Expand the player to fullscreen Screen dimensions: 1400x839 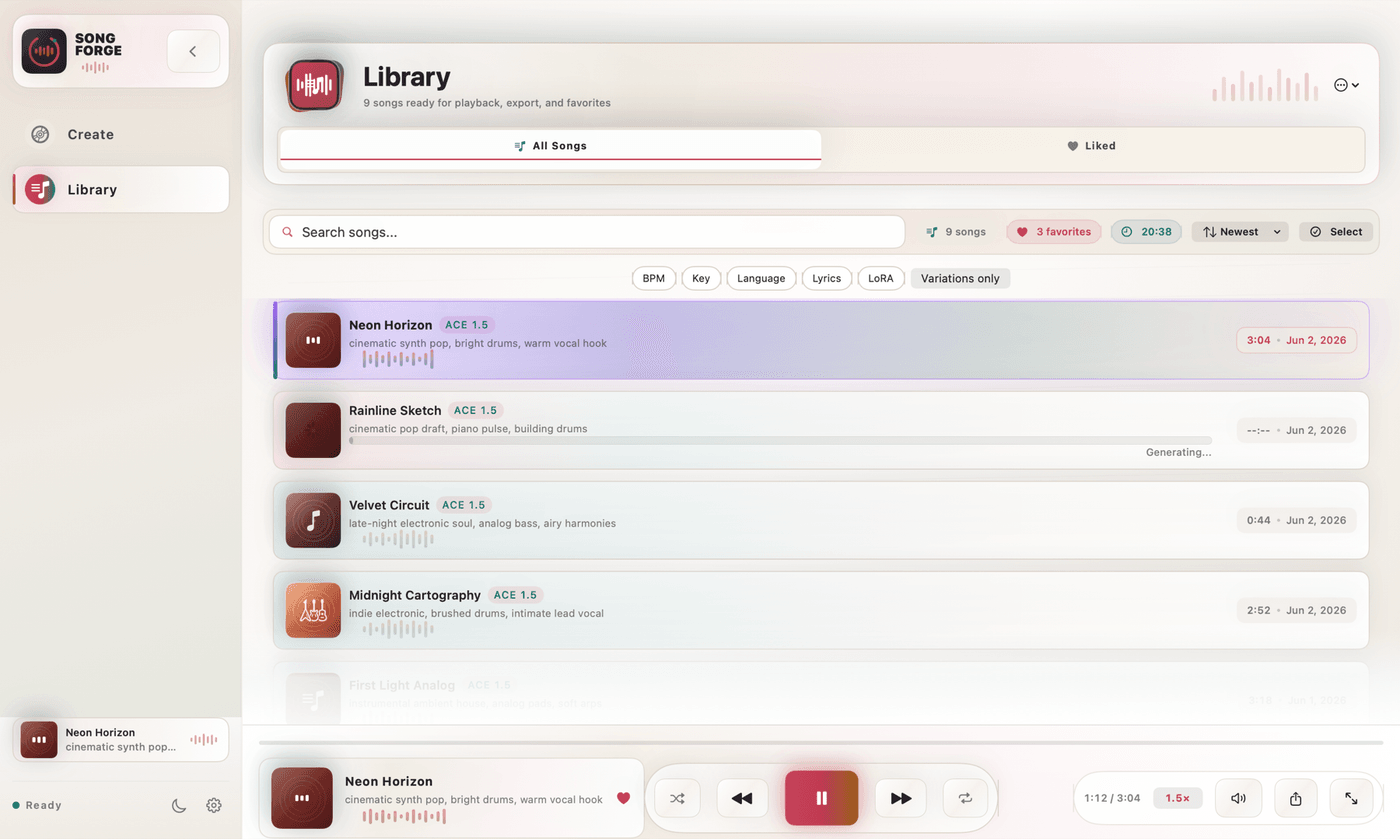1351,798
